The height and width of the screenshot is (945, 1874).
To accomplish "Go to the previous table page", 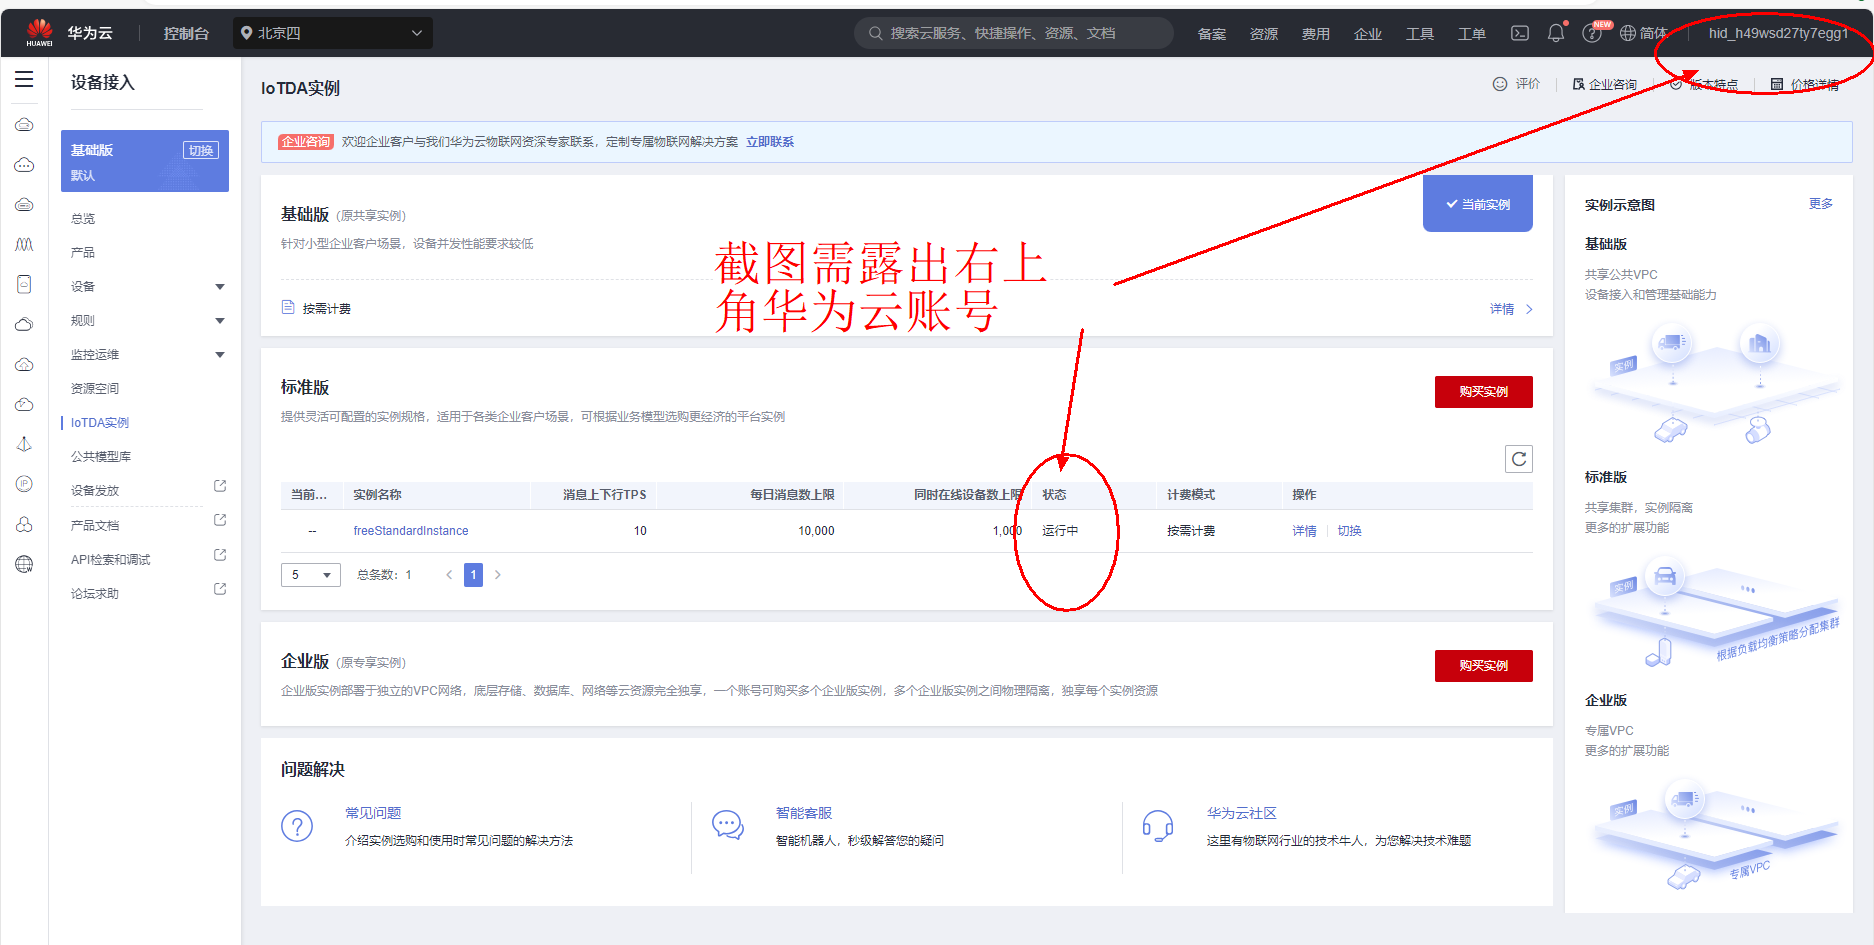I will pos(449,575).
